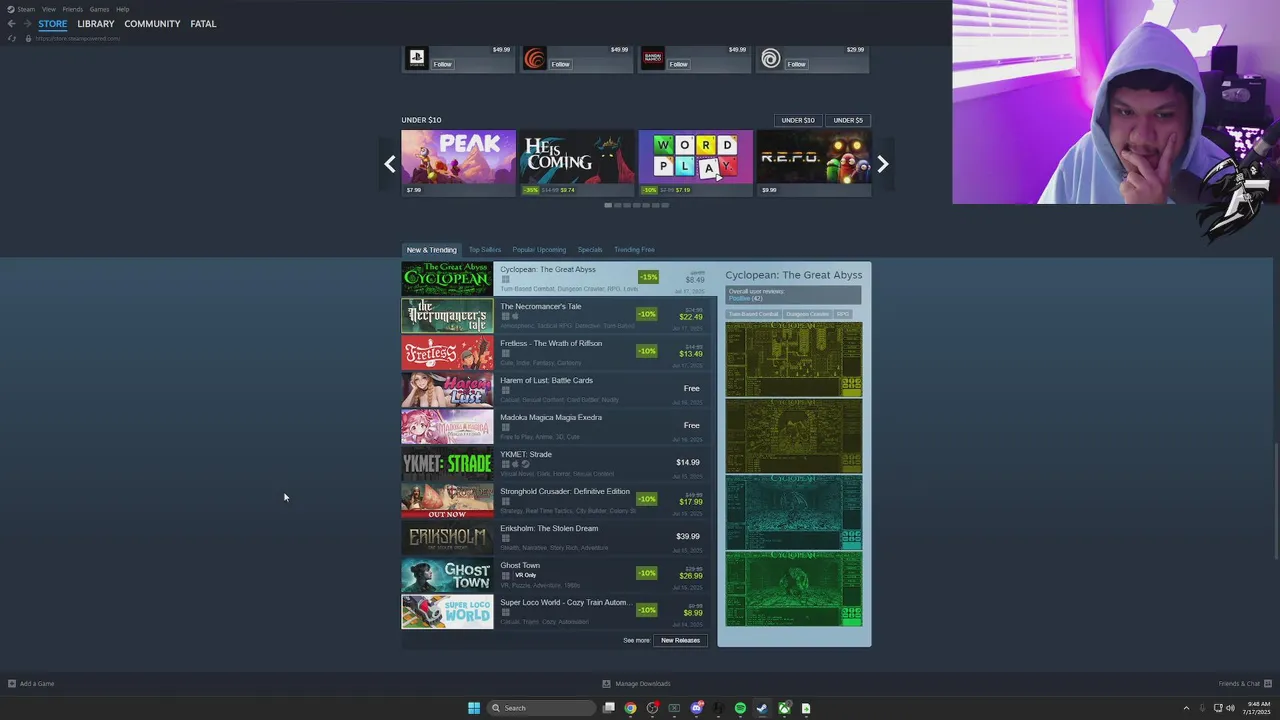Open the Word Play game capsule
This screenshot has width=1280, height=720.
(x=696, y=163)
